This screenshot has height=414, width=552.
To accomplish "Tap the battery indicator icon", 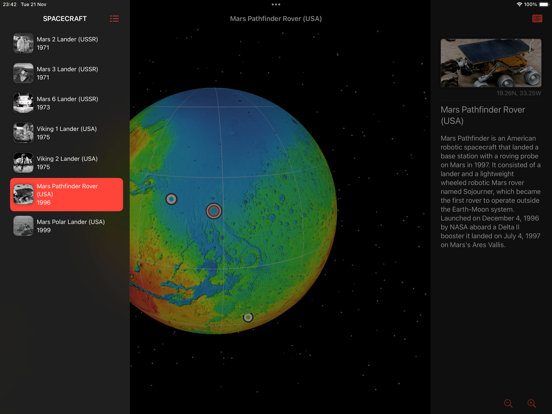I will [x=543, y=5].
